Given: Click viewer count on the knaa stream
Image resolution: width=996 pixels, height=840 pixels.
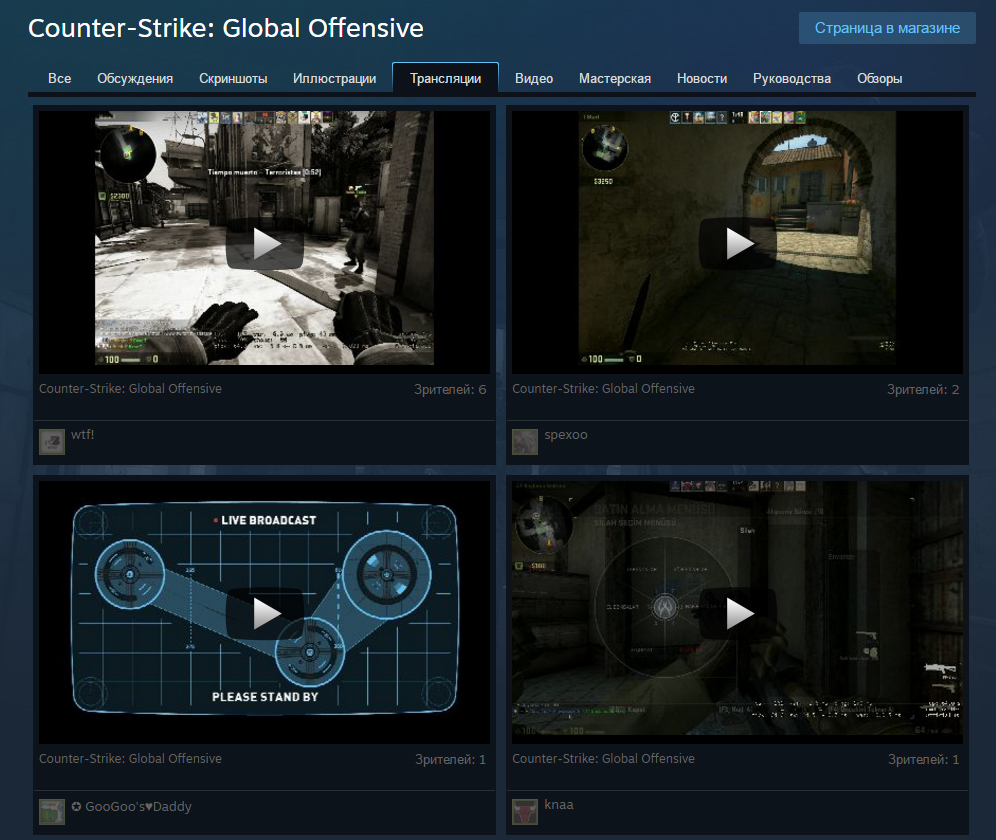Looking at the screenshot, I should tap(924, 759).
